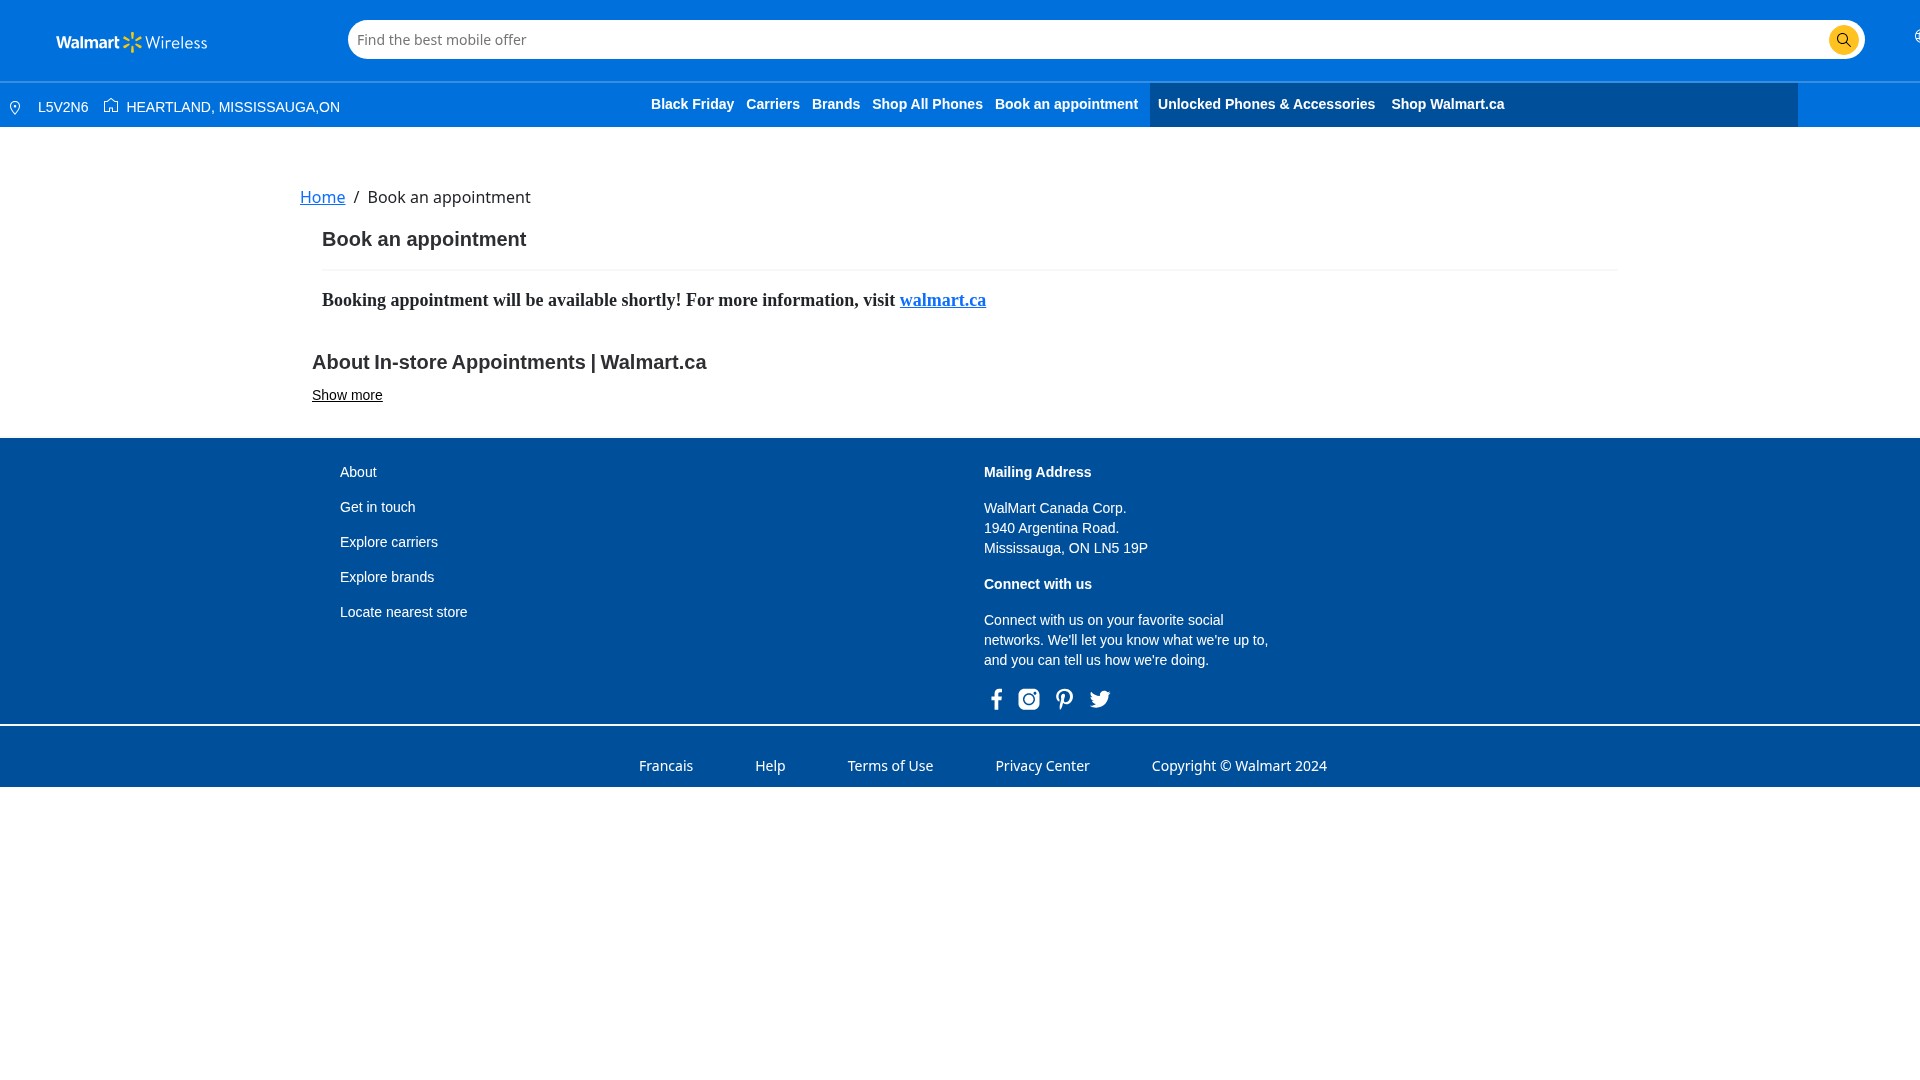The image size is (1920, 1080).
Task: Click the 1940 Argentina Road. address line
Action: (x=1051, y=528)
